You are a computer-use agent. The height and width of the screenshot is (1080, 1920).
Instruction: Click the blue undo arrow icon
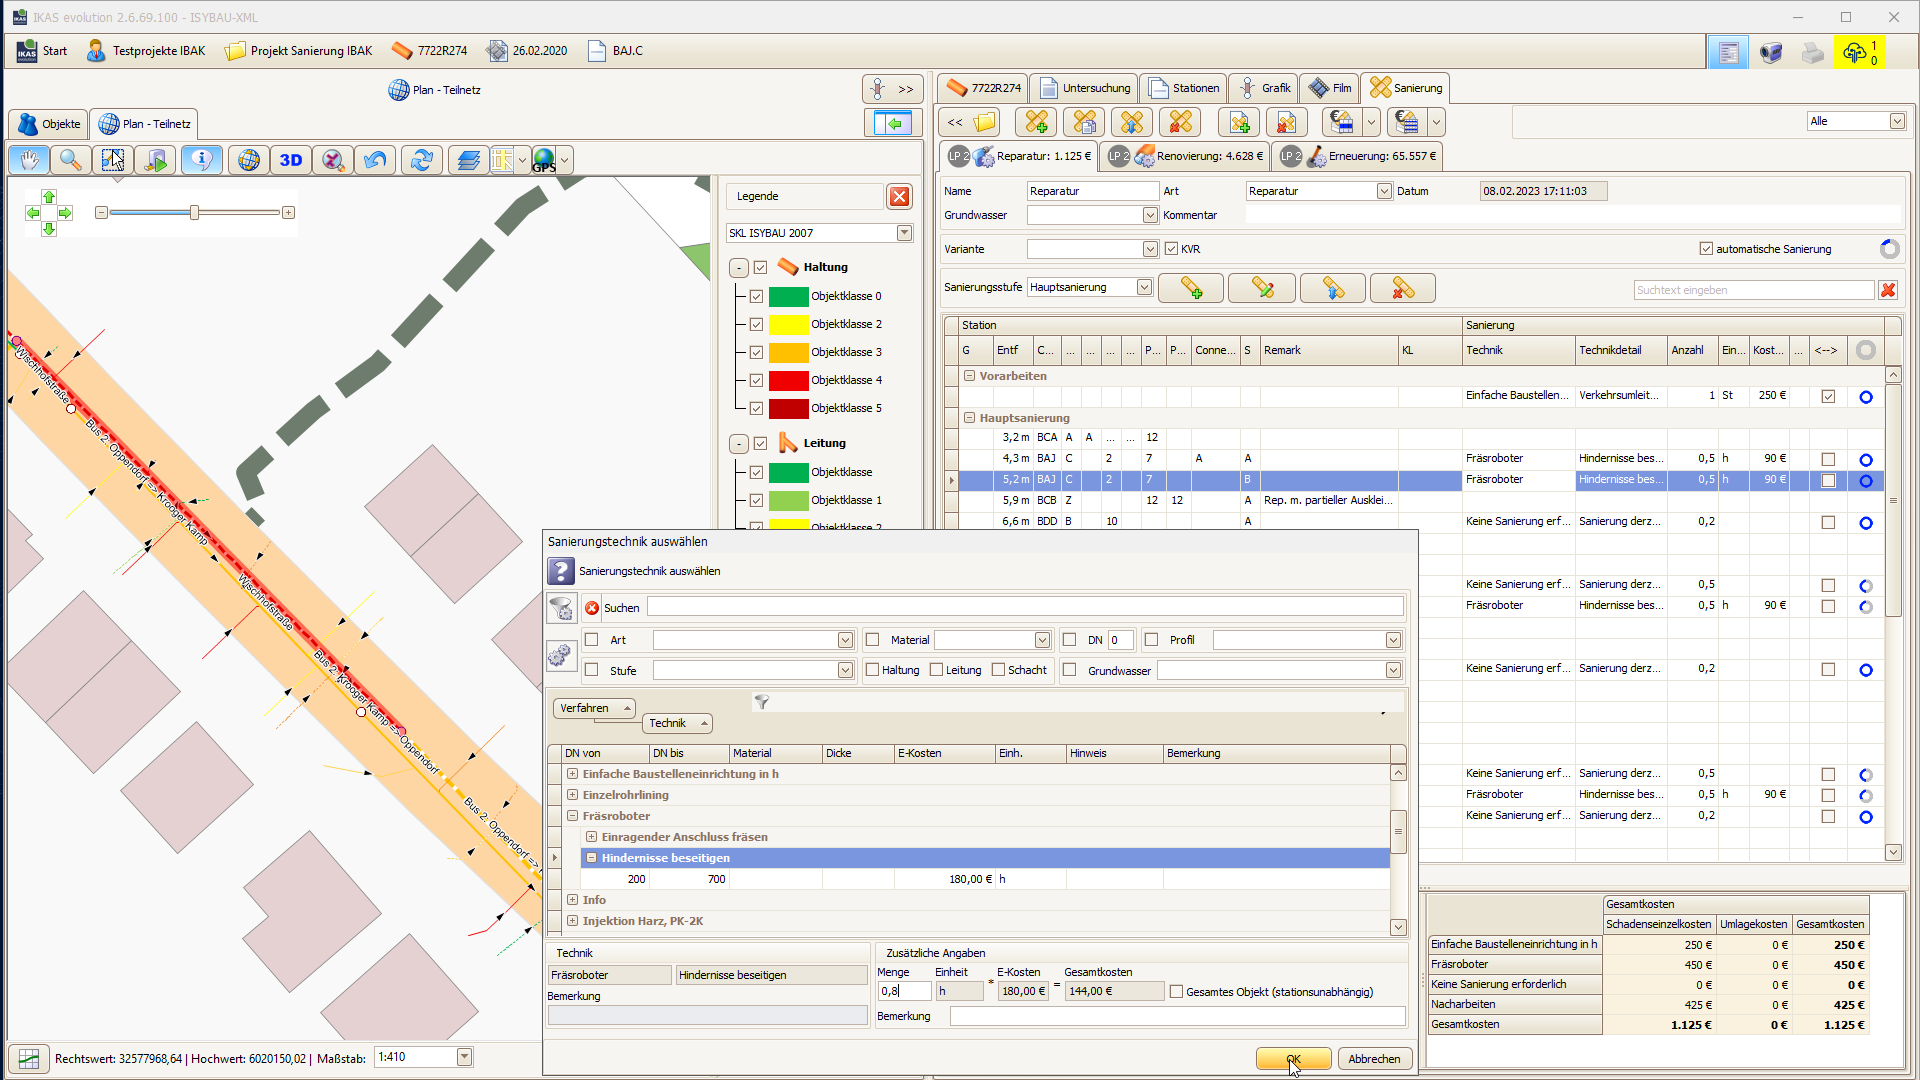[375, 160]
